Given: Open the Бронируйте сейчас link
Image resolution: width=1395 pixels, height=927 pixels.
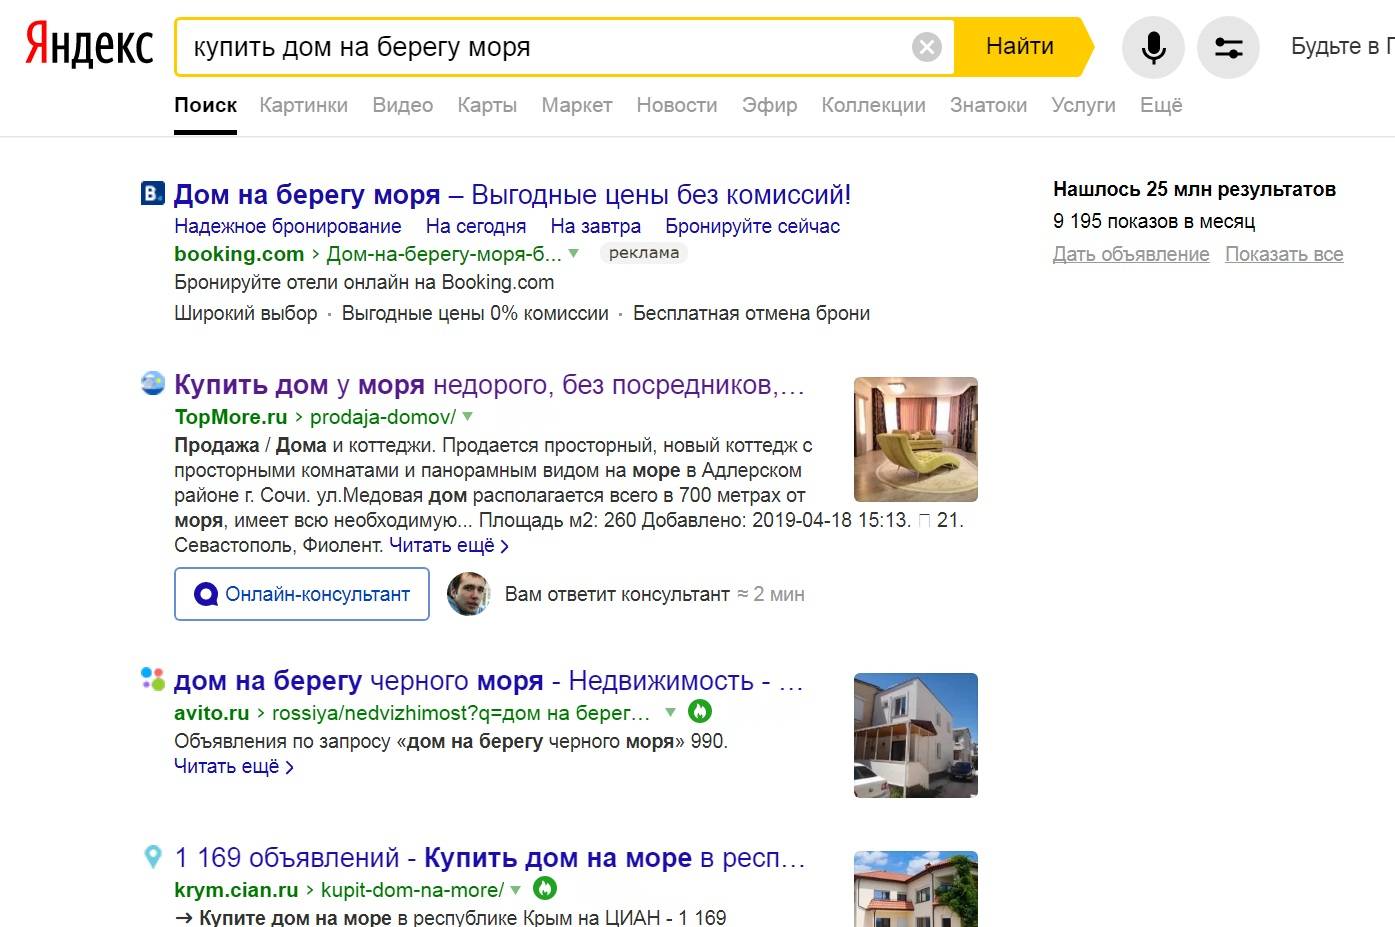Looking at the screenshot, I should [752, 226].
